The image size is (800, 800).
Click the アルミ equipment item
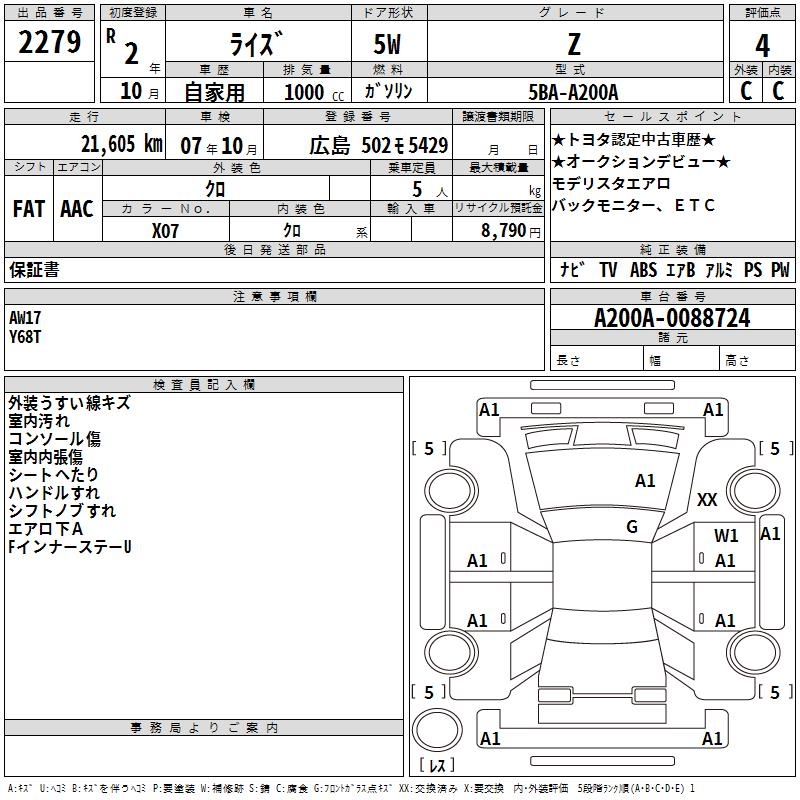click(x=719, y=270)
